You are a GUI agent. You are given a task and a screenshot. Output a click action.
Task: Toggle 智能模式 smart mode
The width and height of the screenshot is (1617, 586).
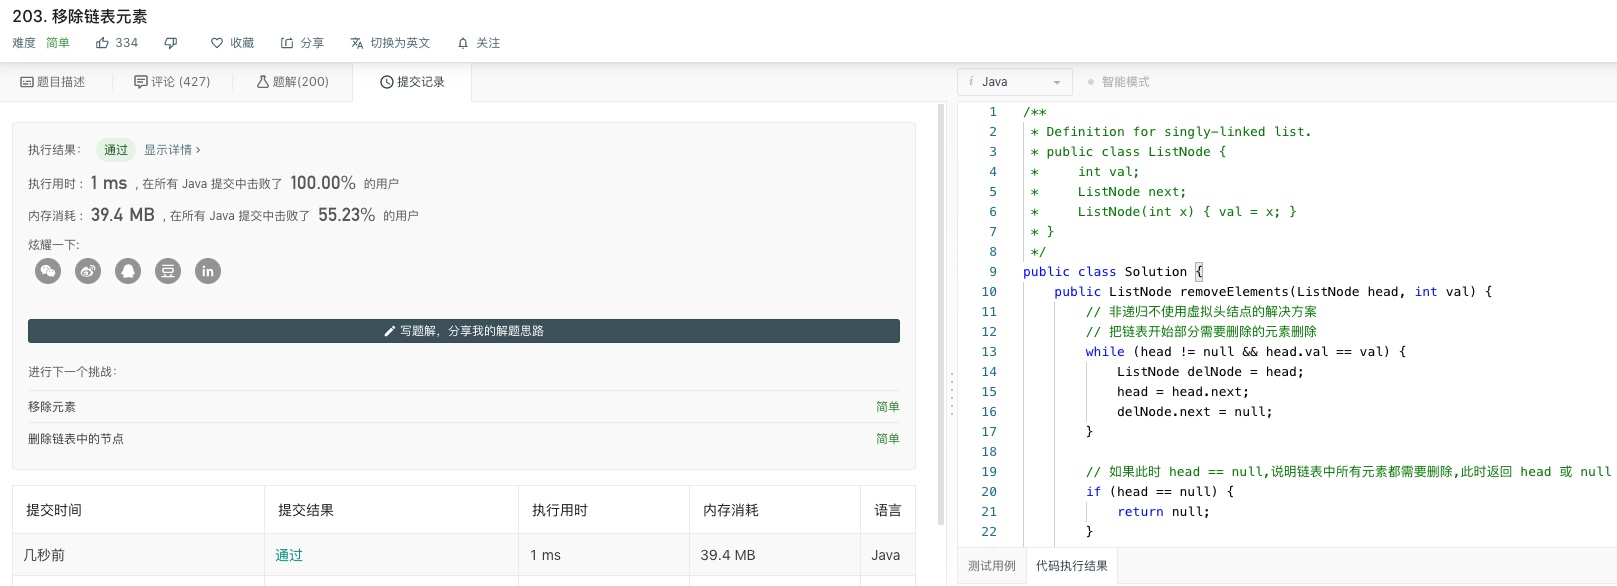point(1118,82)
